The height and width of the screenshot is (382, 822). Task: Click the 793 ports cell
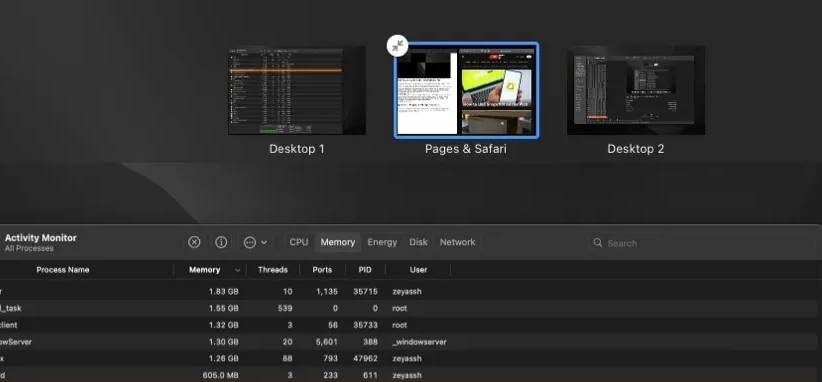[330, 358]
